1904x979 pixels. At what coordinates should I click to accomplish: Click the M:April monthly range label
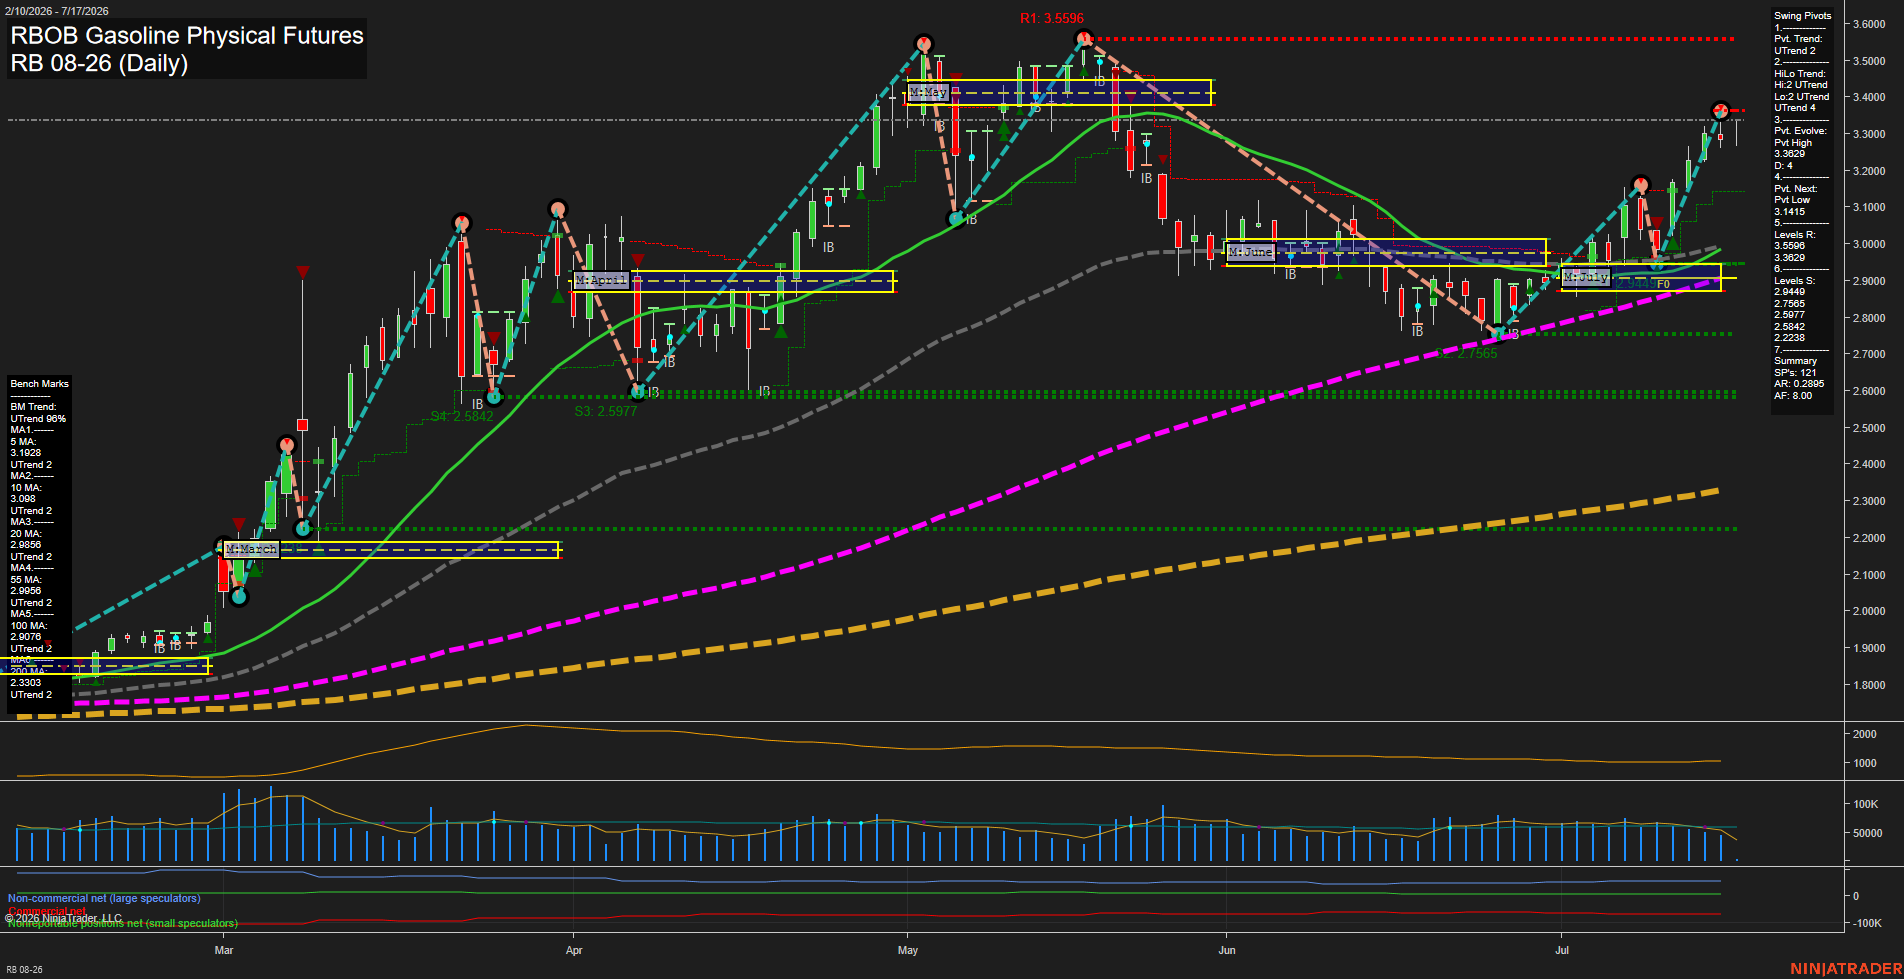coord(601,280)
